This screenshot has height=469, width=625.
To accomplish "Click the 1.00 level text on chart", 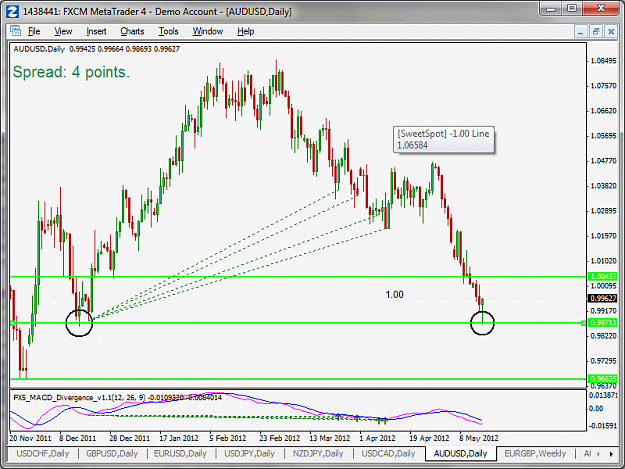I will click(x=395, y=295).
